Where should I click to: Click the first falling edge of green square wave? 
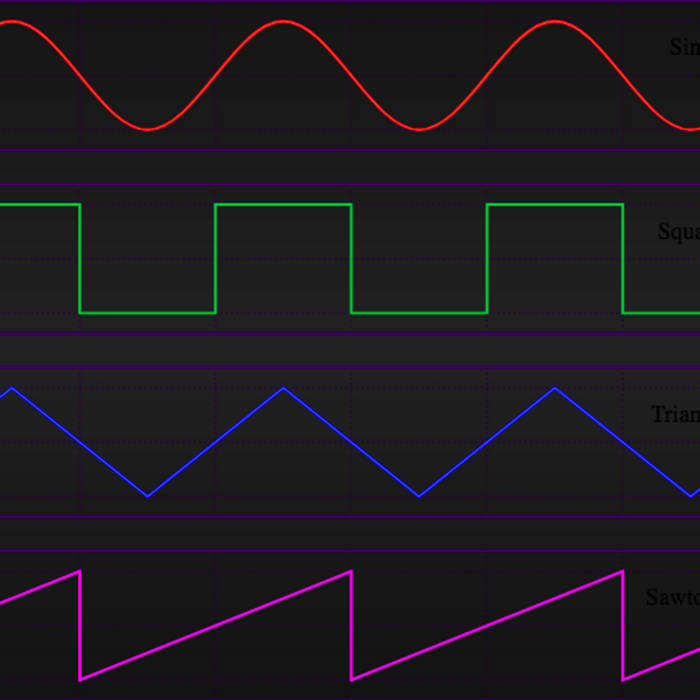coord(80,259)
